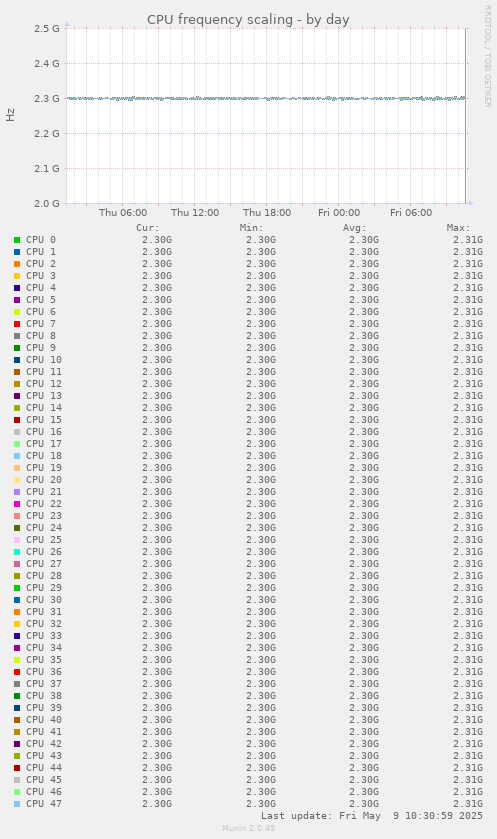Click the 'Avg:' column header
The width and height of the screenshot is (497, 839).
355,228
